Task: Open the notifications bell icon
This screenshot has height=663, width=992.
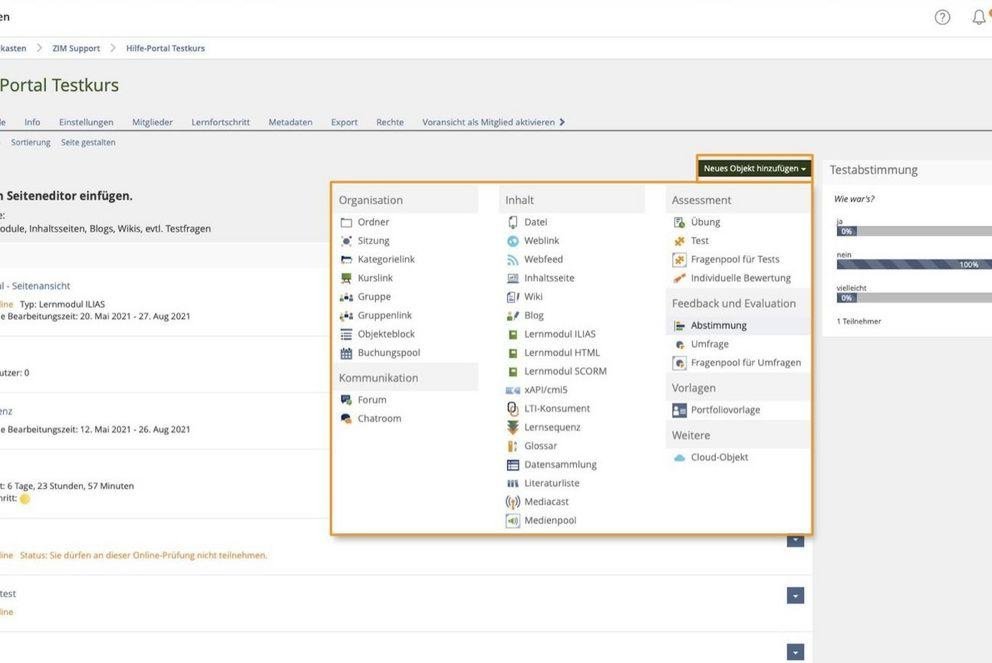Action: [979, 17]
